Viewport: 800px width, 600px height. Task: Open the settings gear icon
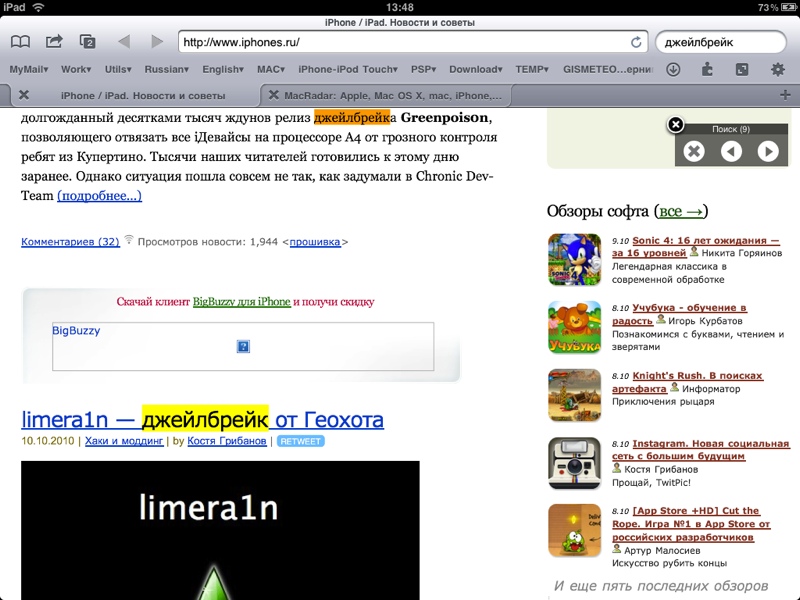pos(778,69)
